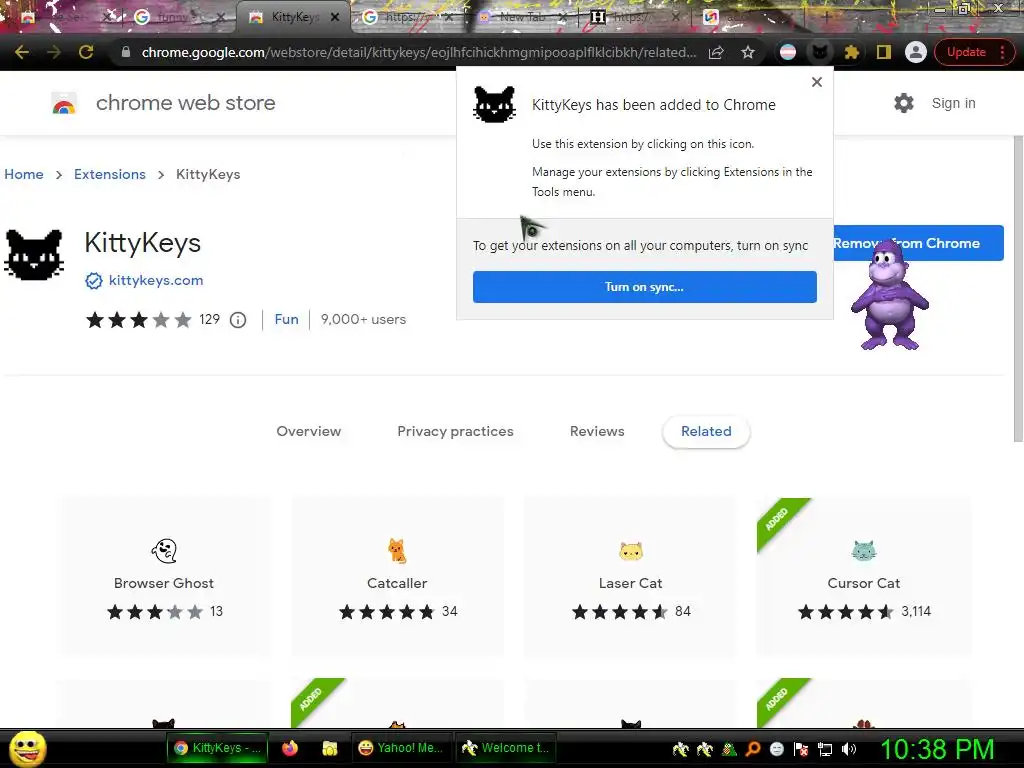Click the lock icon for site information
Image resolution: width=1024 pixels, height=768 pixels.
tap(126, 52)
